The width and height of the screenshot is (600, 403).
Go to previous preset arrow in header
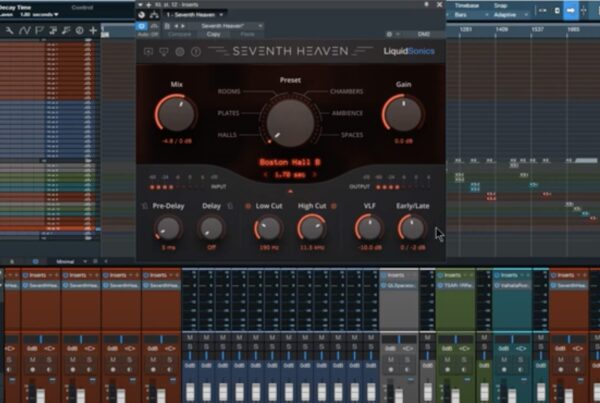(176, 26)
